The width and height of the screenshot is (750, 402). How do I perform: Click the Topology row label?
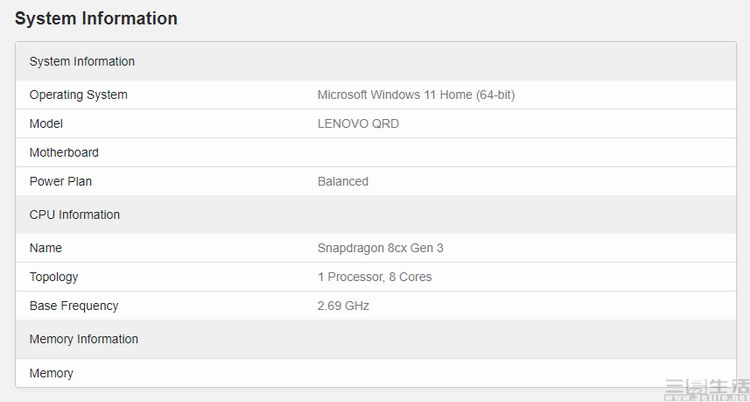54,277
